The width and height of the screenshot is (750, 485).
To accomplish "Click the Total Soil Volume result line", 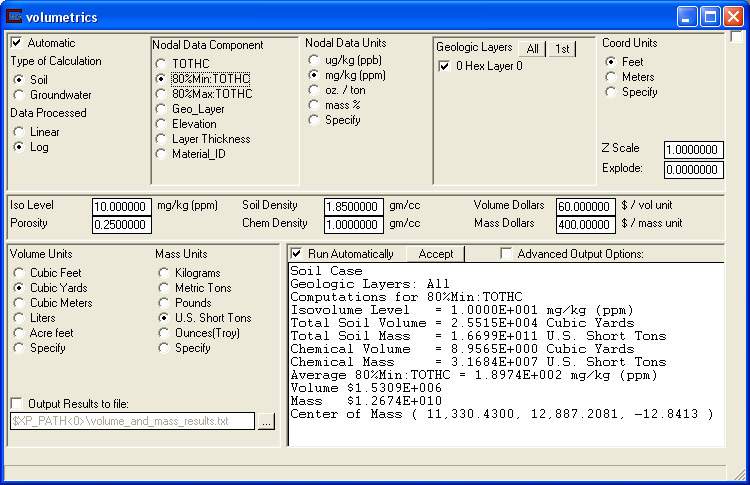I will (x=462, y=323).
